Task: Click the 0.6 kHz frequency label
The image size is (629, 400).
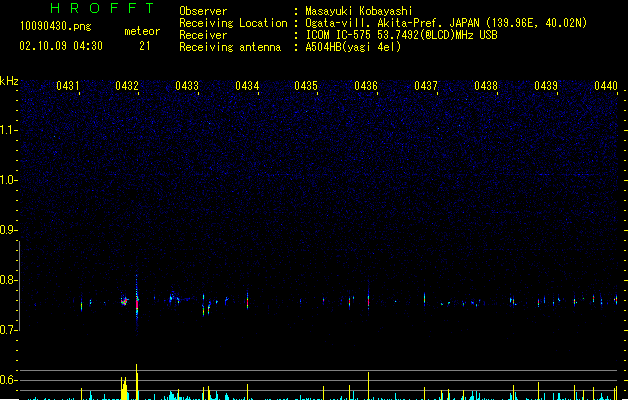Action: [8, 380]
